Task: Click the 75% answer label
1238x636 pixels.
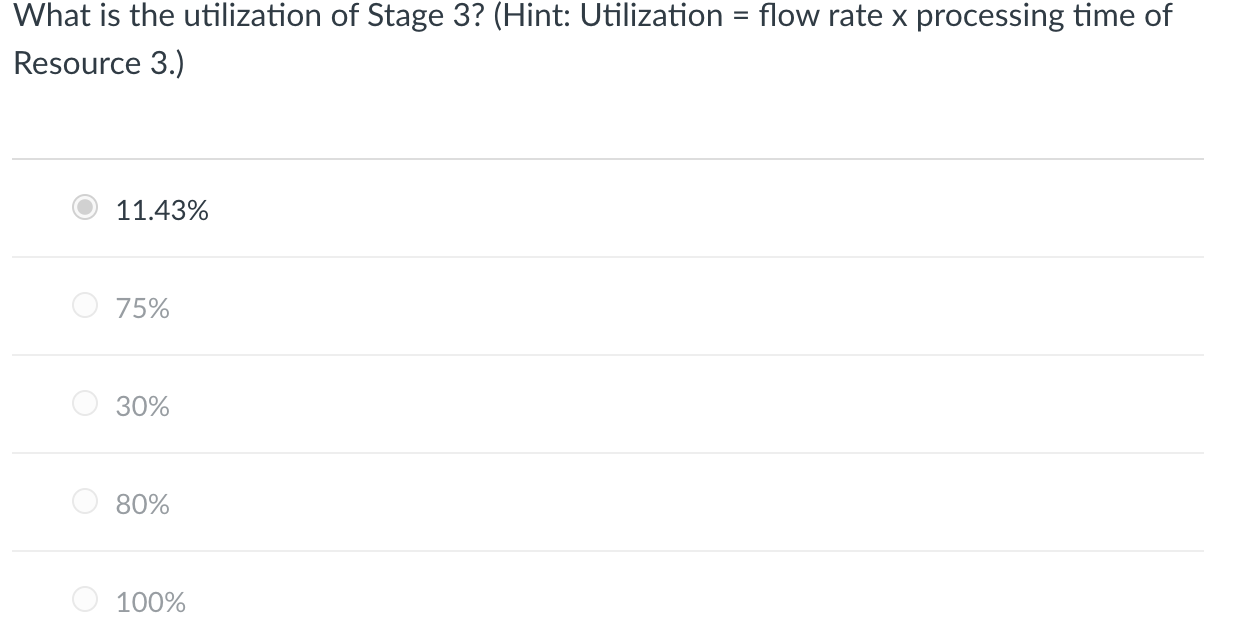Action: (x=141, y=307)
